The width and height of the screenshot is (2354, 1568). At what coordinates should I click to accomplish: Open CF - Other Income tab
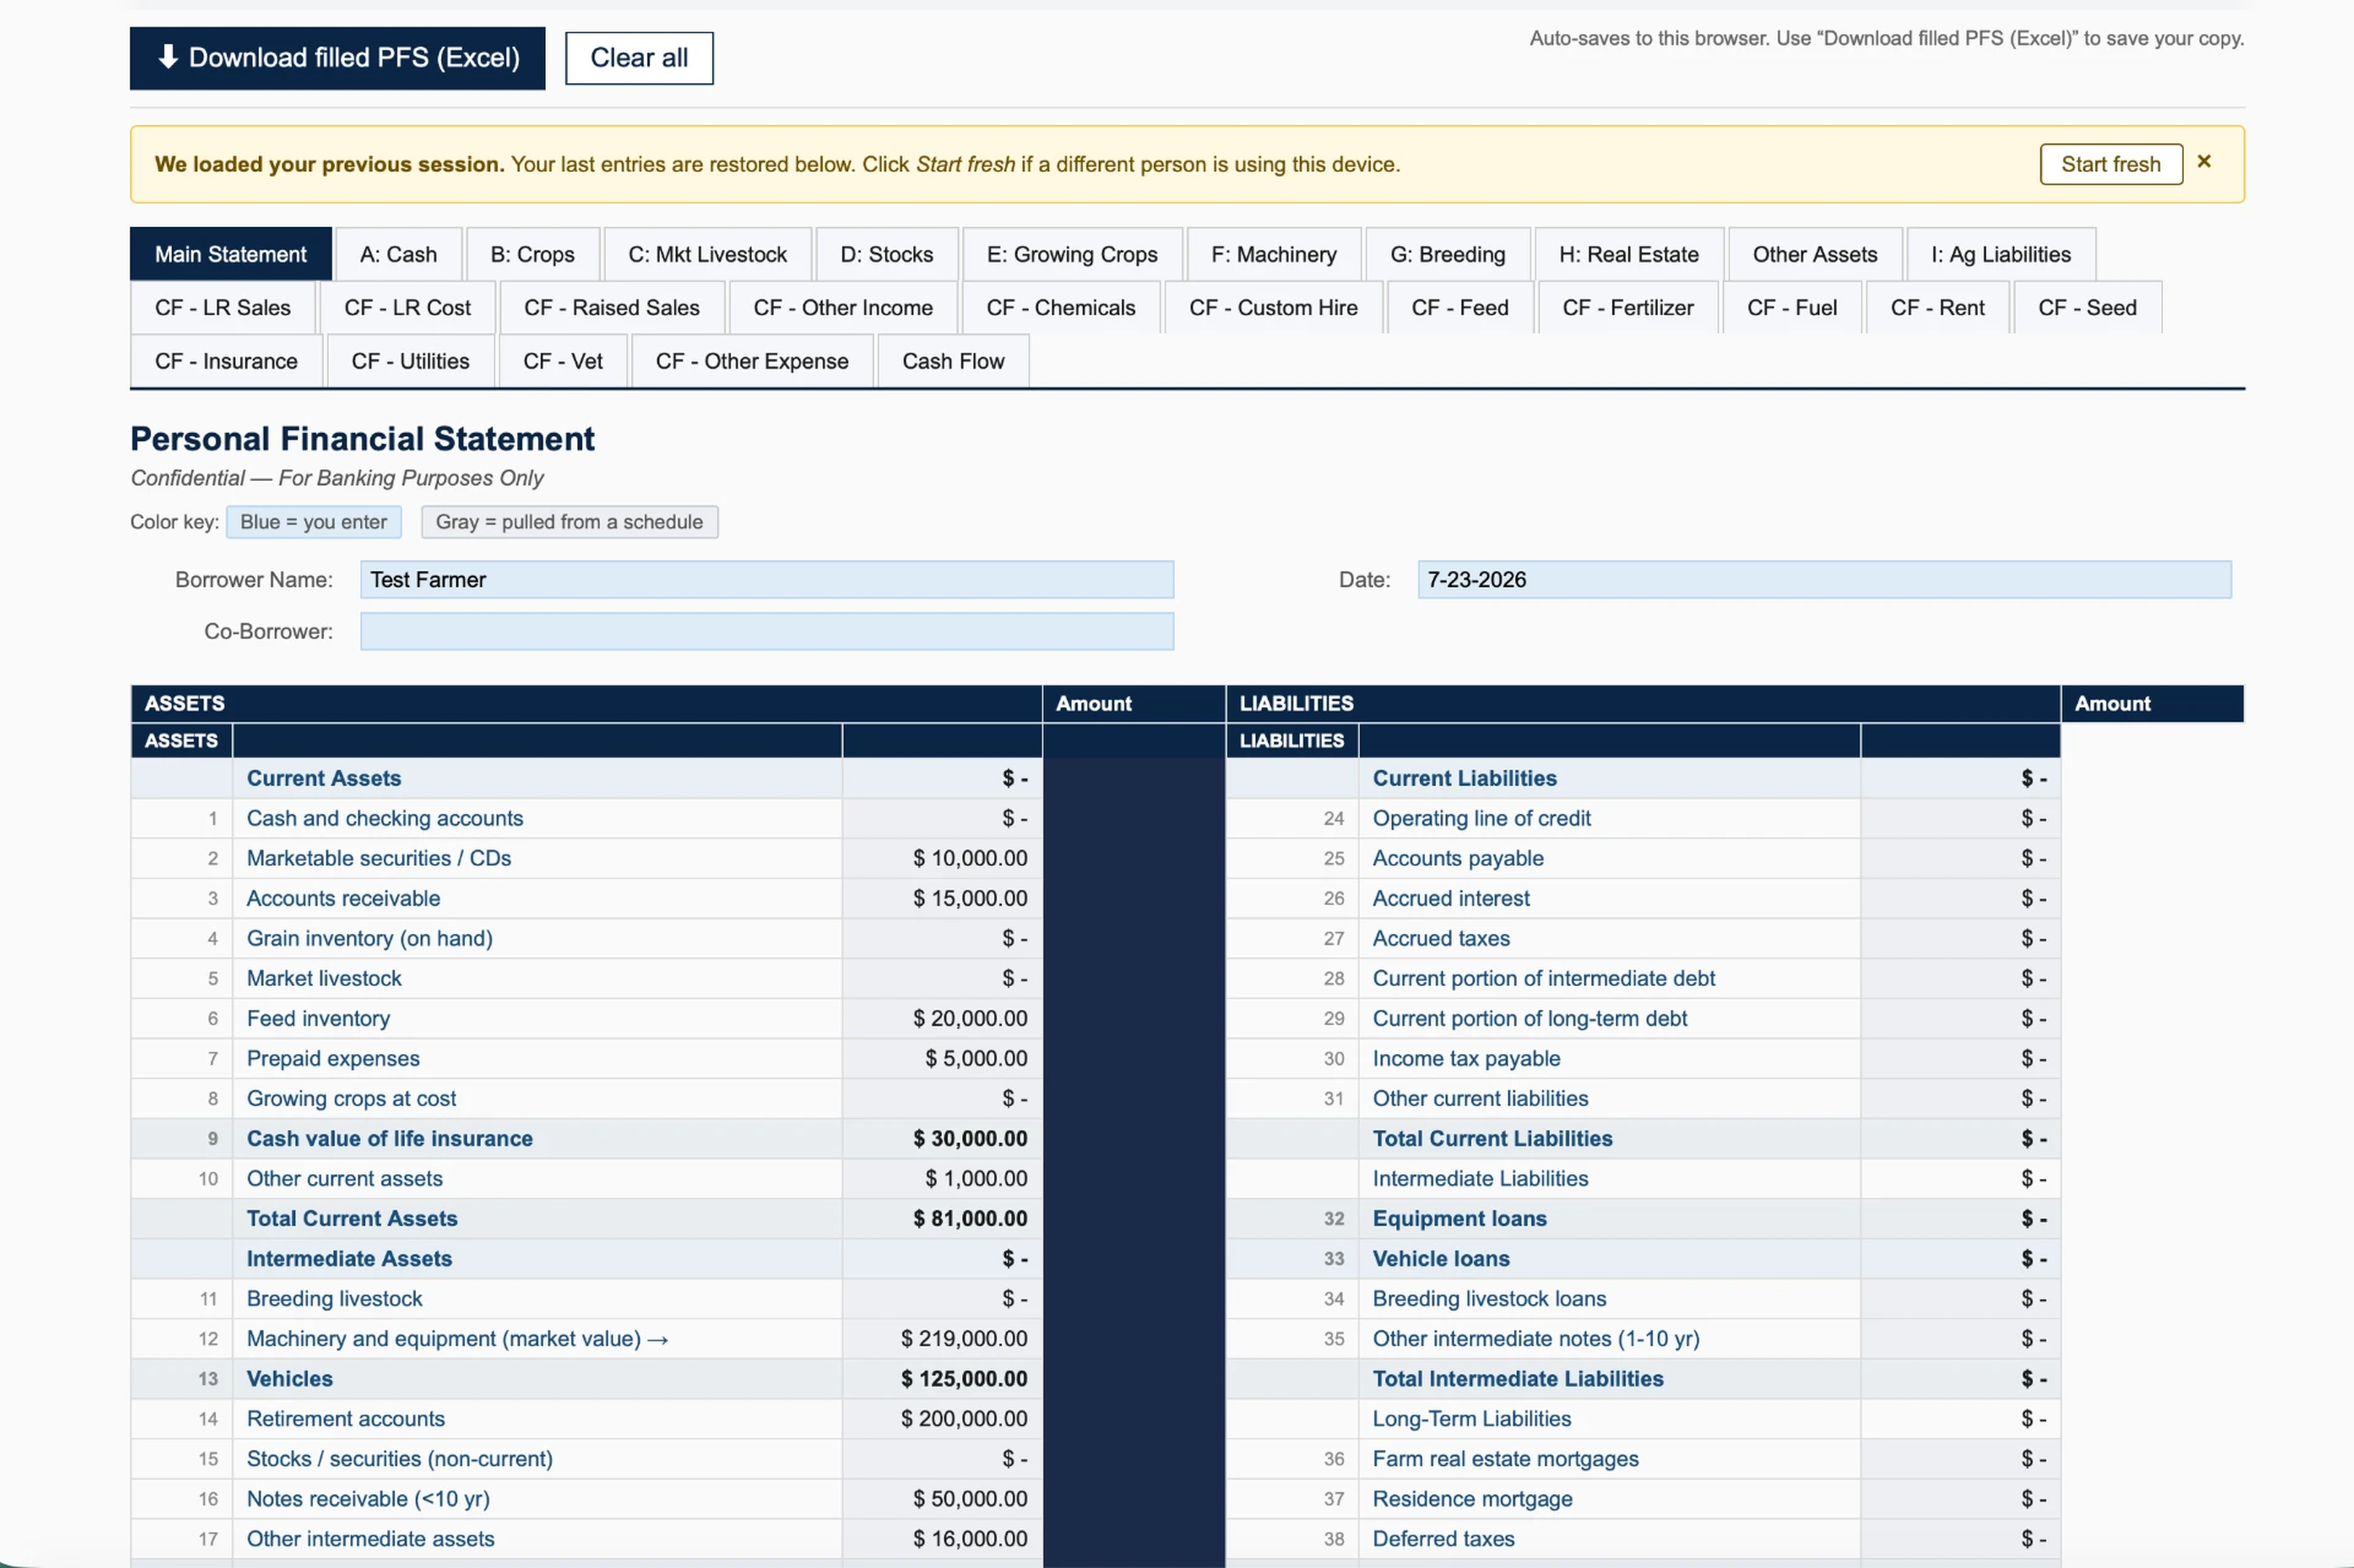point(843,307)
